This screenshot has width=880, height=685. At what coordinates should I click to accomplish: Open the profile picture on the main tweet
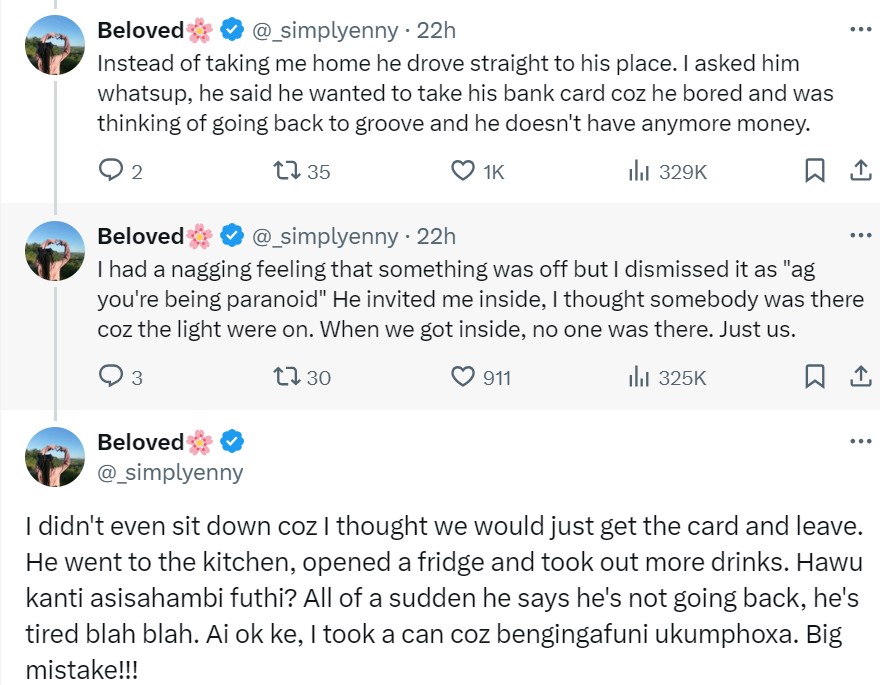[x=54, y=457]
